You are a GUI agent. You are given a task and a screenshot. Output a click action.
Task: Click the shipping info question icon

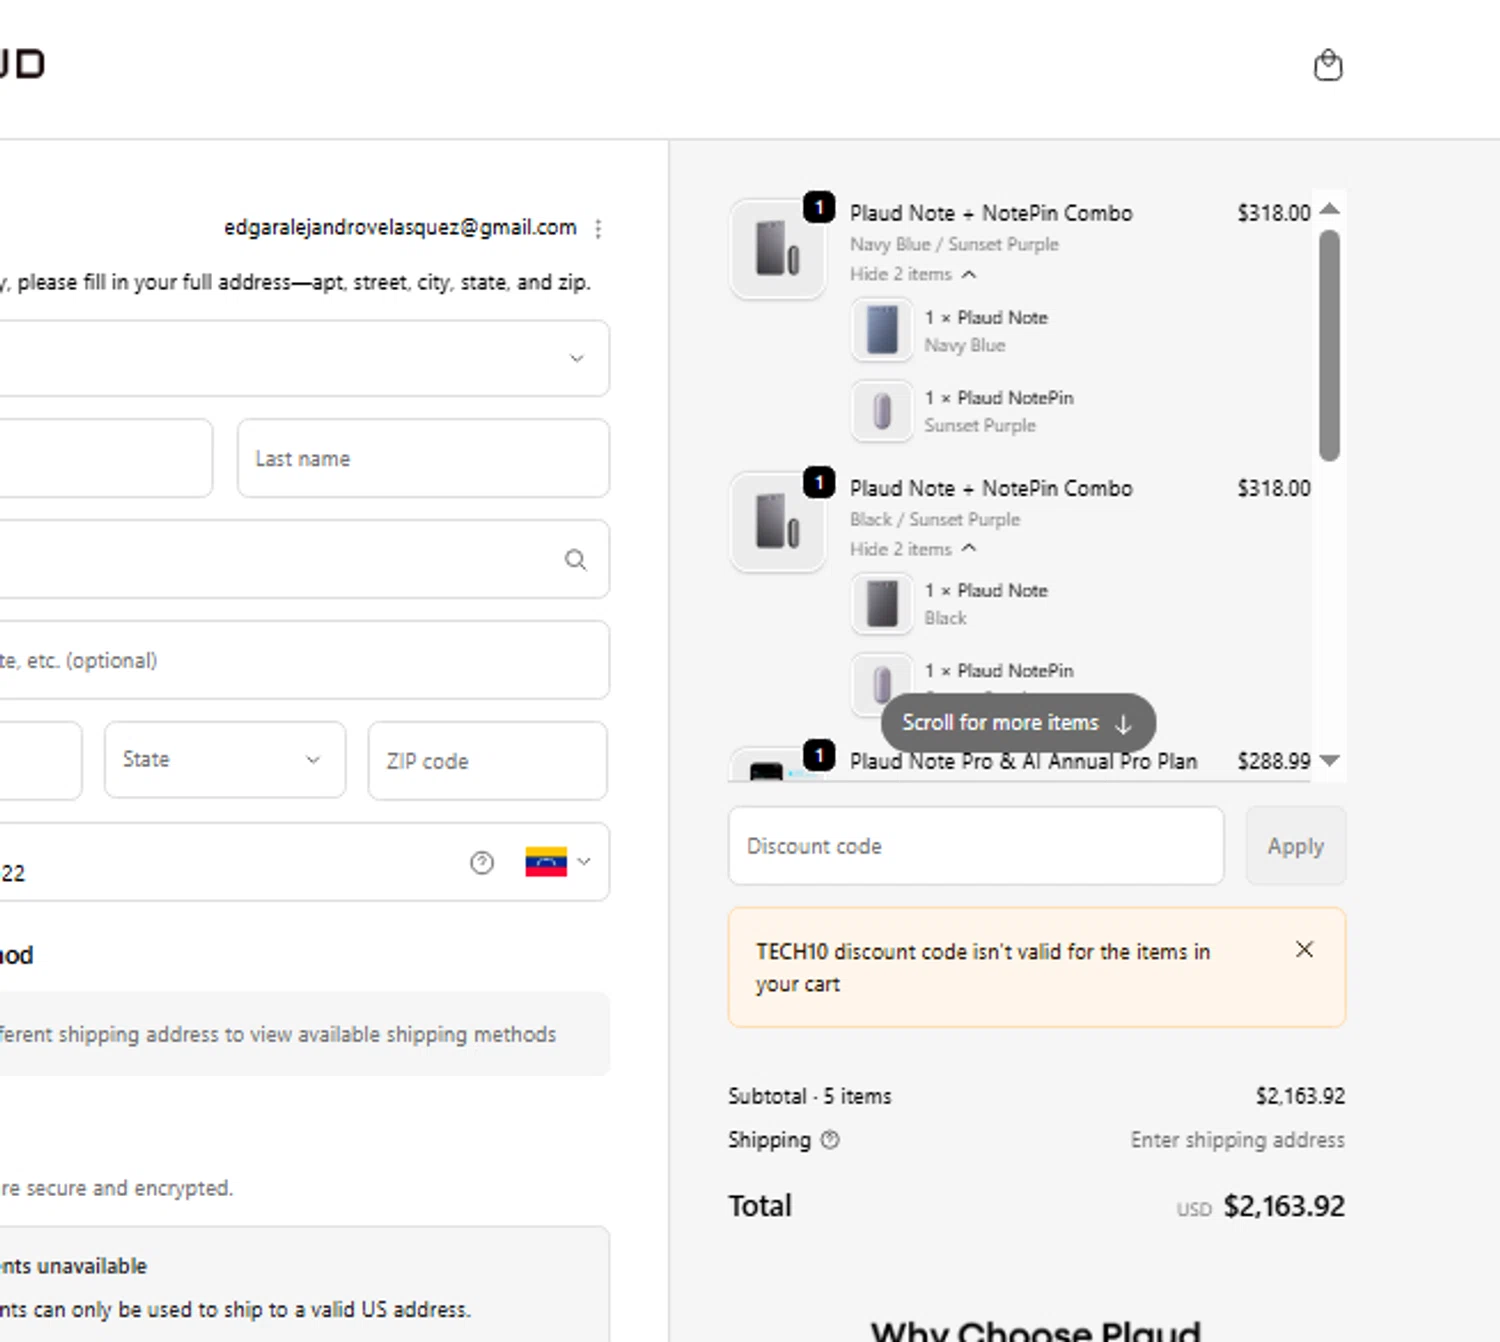[x=830, y=1139]
